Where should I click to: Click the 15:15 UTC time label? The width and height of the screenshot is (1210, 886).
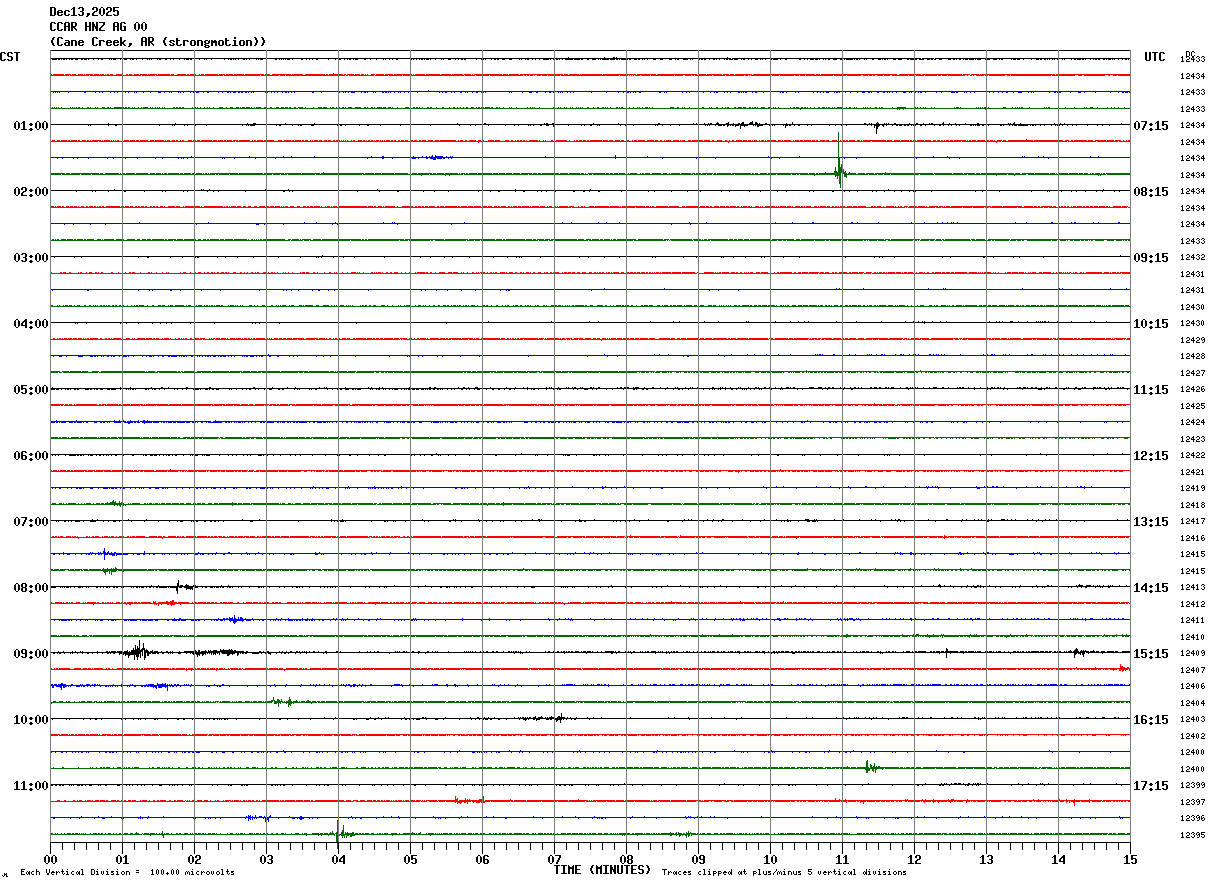coord(1151,654)
